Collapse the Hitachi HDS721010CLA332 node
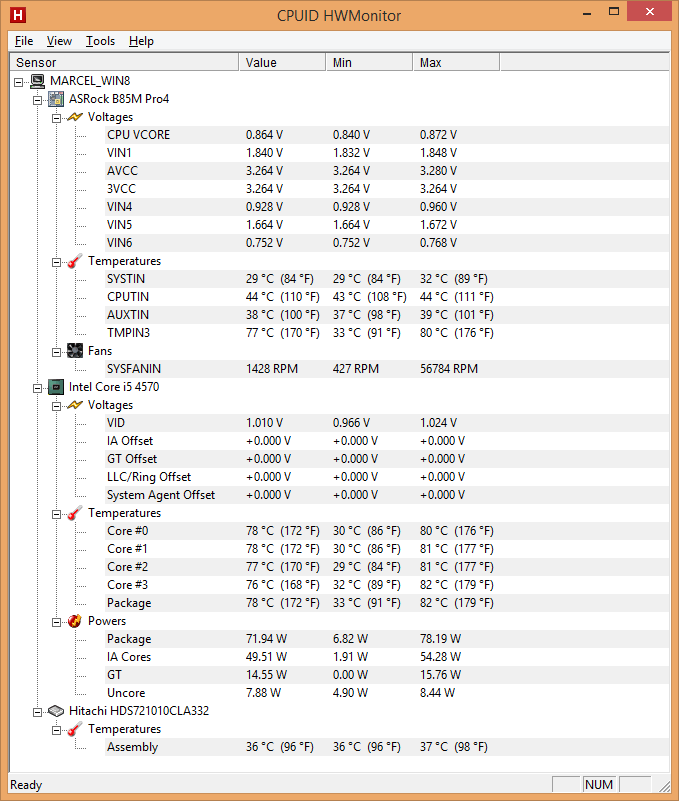The height and width of the screenshot is (801, 679). pyautogui.click(x=37, y=712)
